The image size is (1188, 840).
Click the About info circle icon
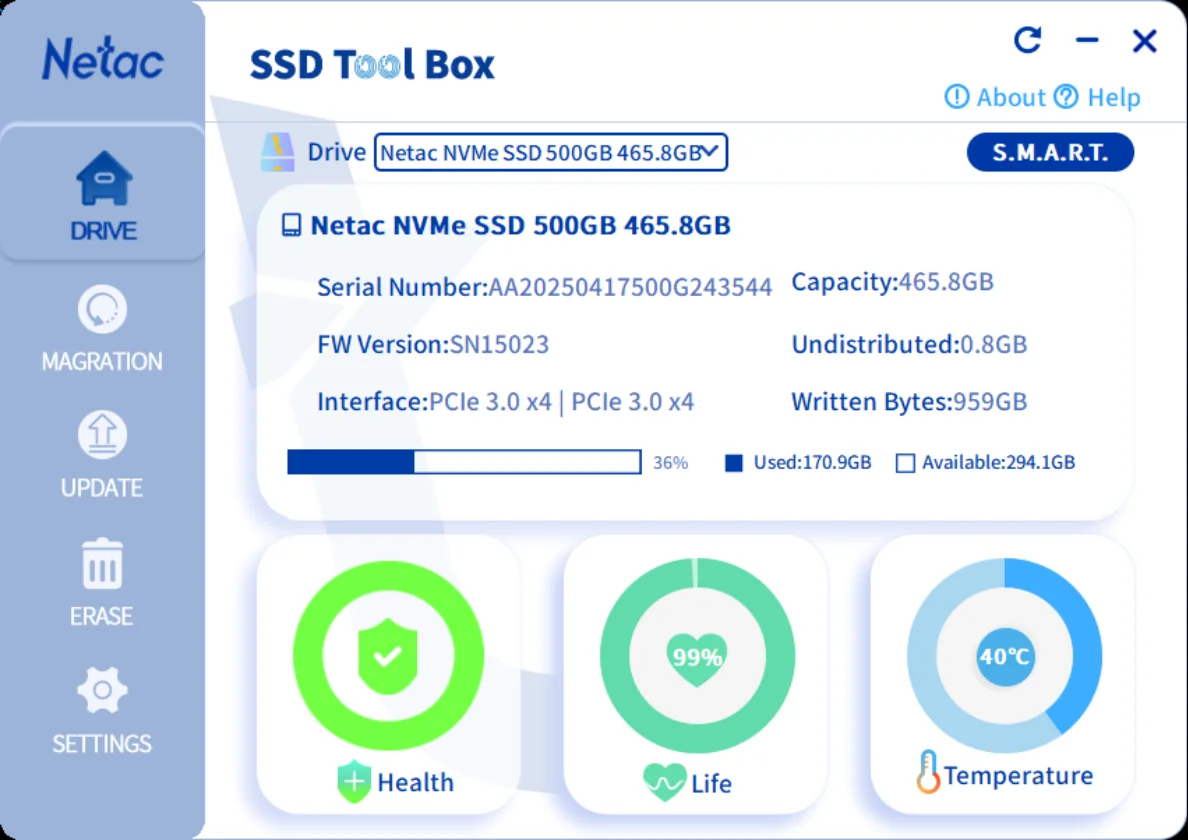957,96
